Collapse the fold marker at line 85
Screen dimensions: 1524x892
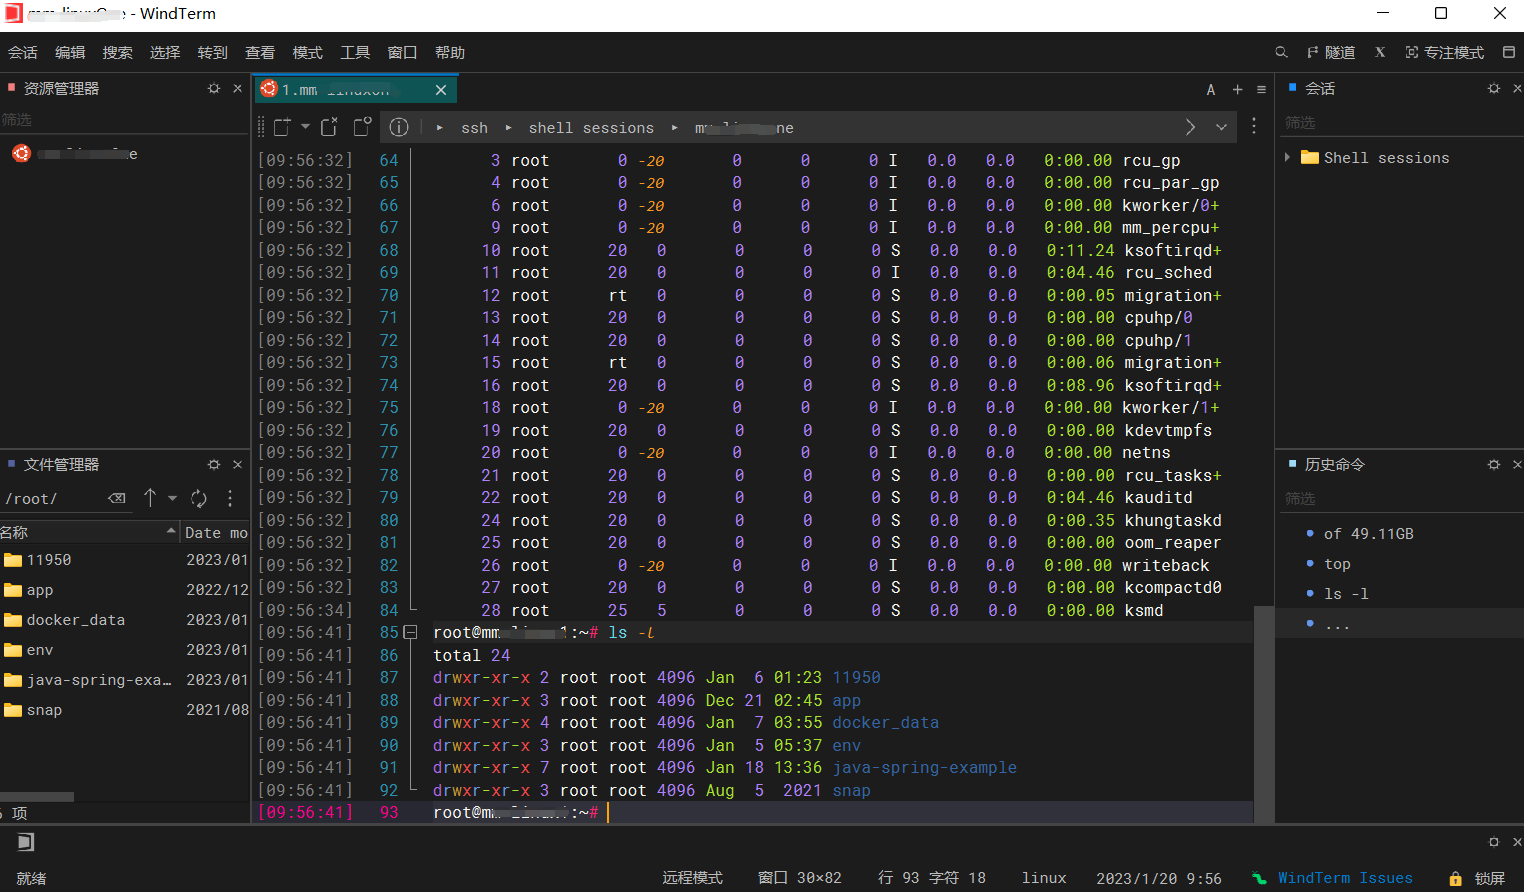pos(410,632)
